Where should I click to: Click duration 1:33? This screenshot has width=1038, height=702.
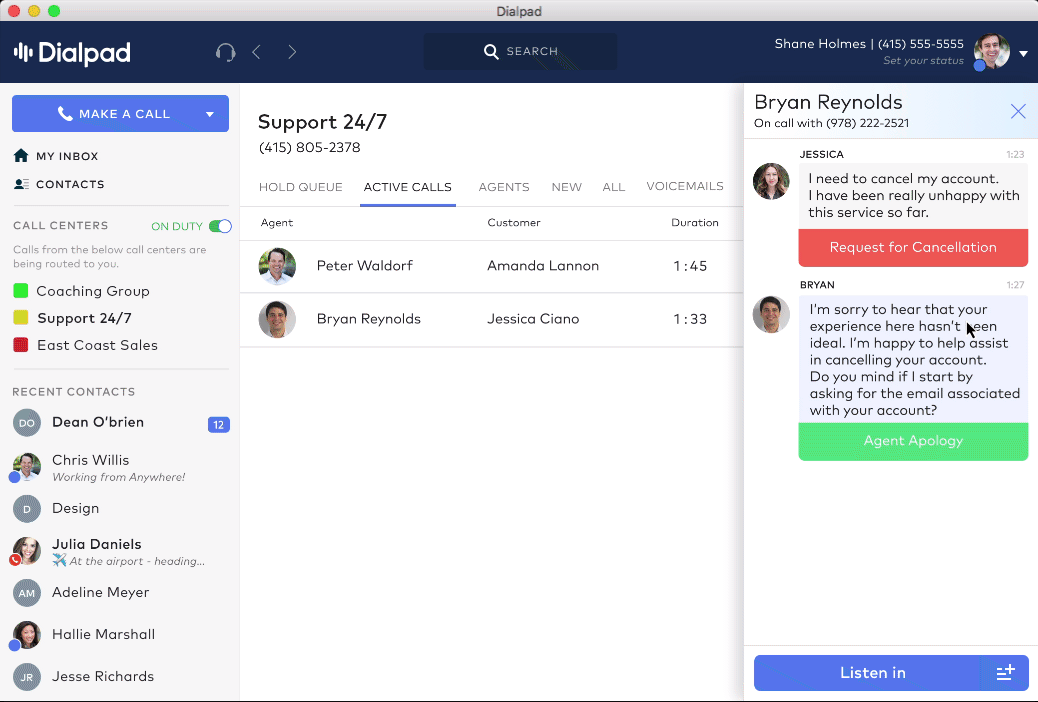(x=690, y=319)
